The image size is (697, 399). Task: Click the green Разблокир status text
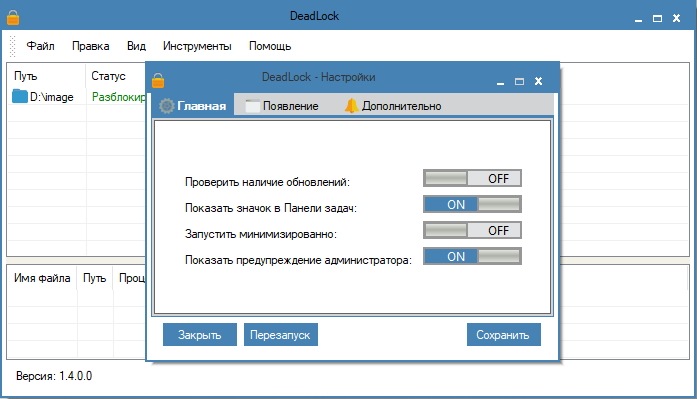click(x=119, y=96)
